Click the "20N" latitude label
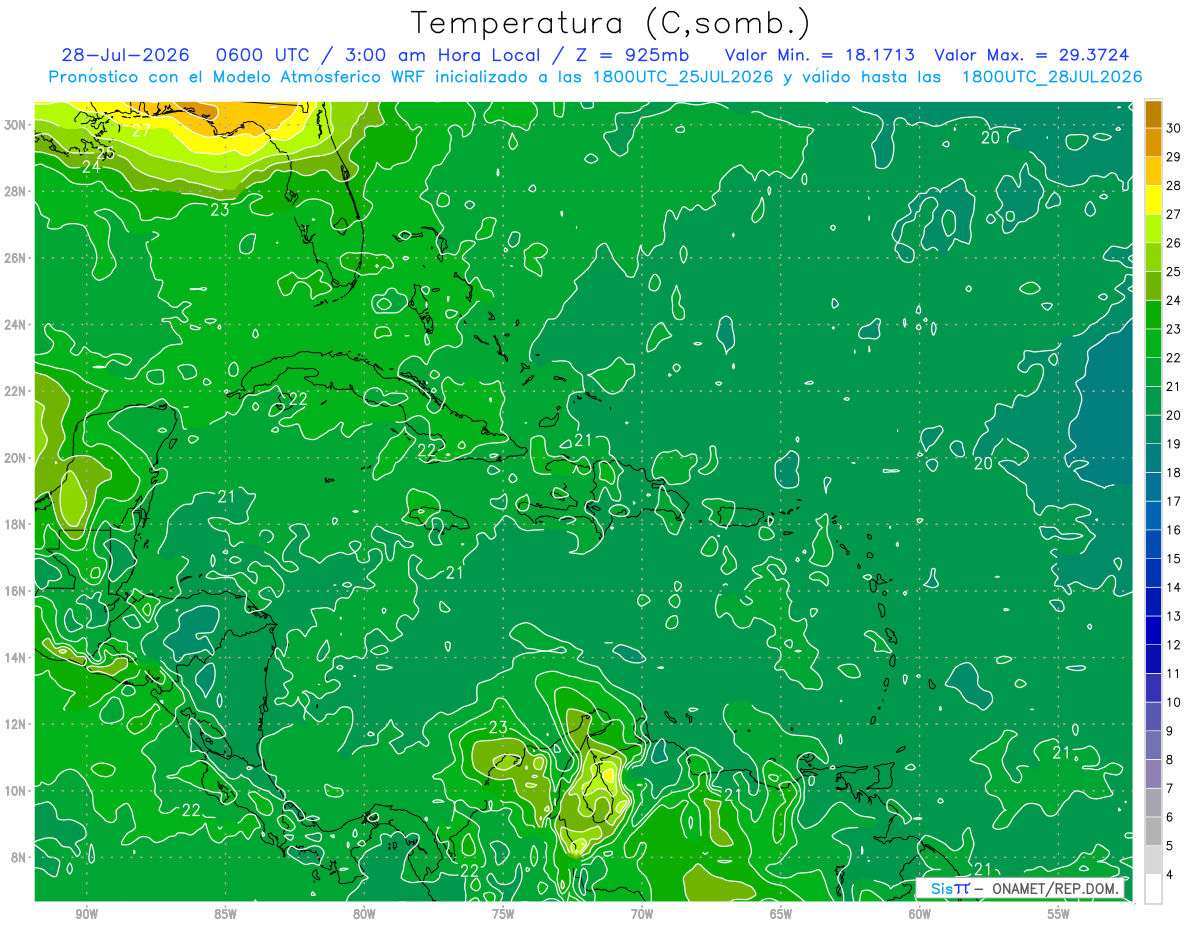This screenshot has width=1200, height=927. click(16, 458)
